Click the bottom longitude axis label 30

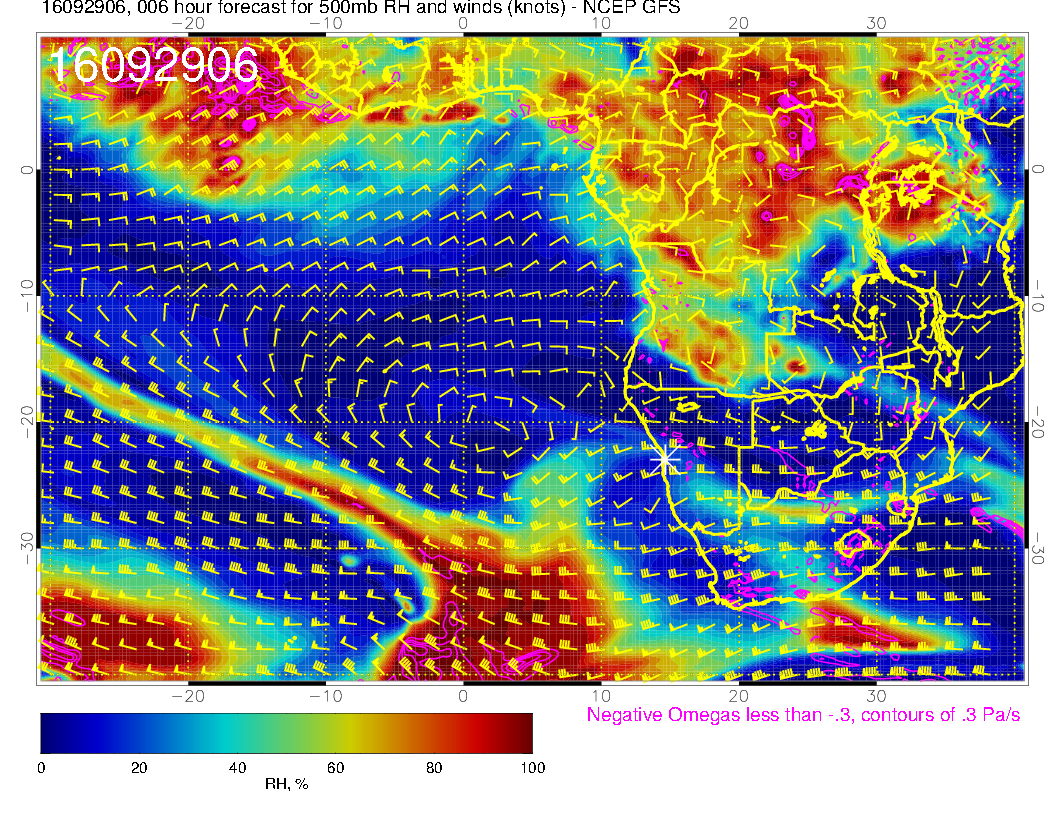click(876, 695)
